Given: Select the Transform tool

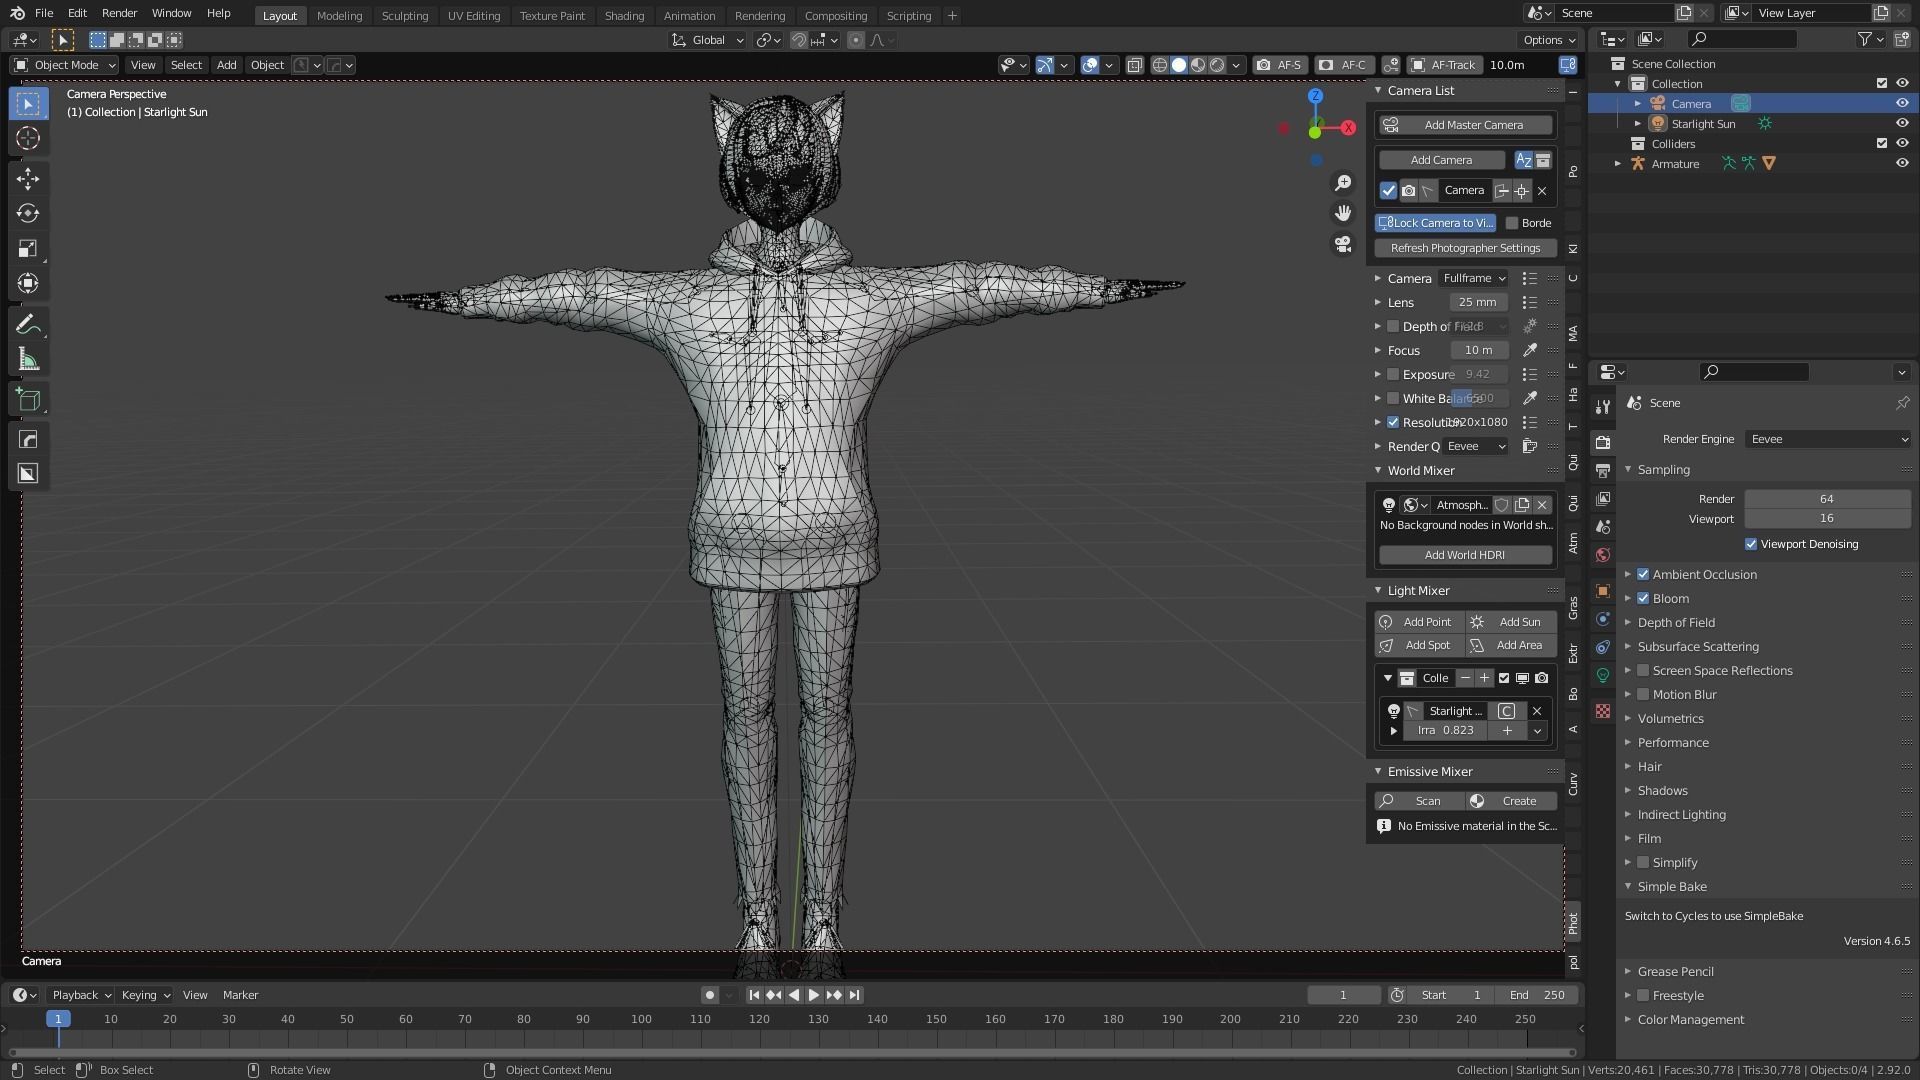Looking at the screenshot, I should coord(28,283).
